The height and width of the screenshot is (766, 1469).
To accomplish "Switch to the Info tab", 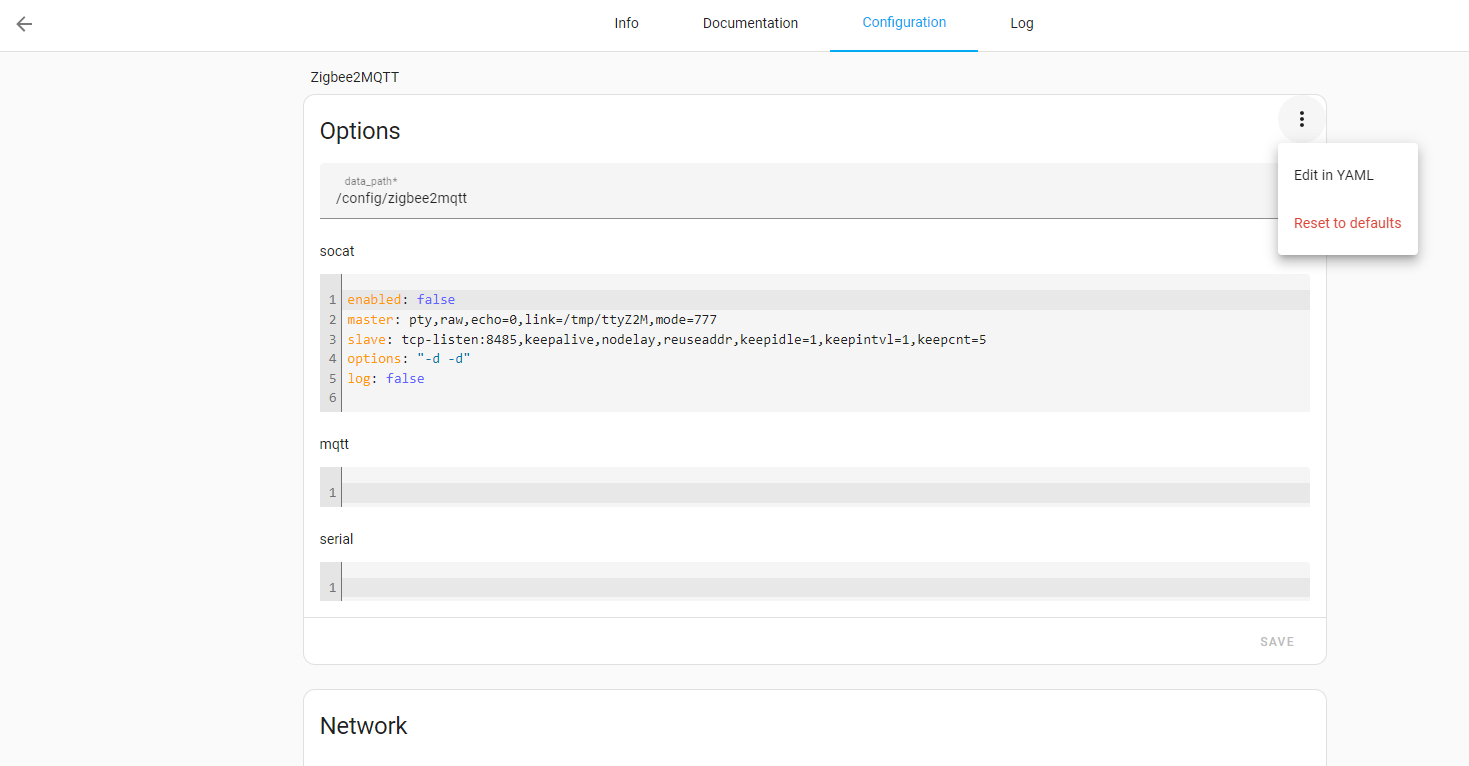I will tap(626, 23).
